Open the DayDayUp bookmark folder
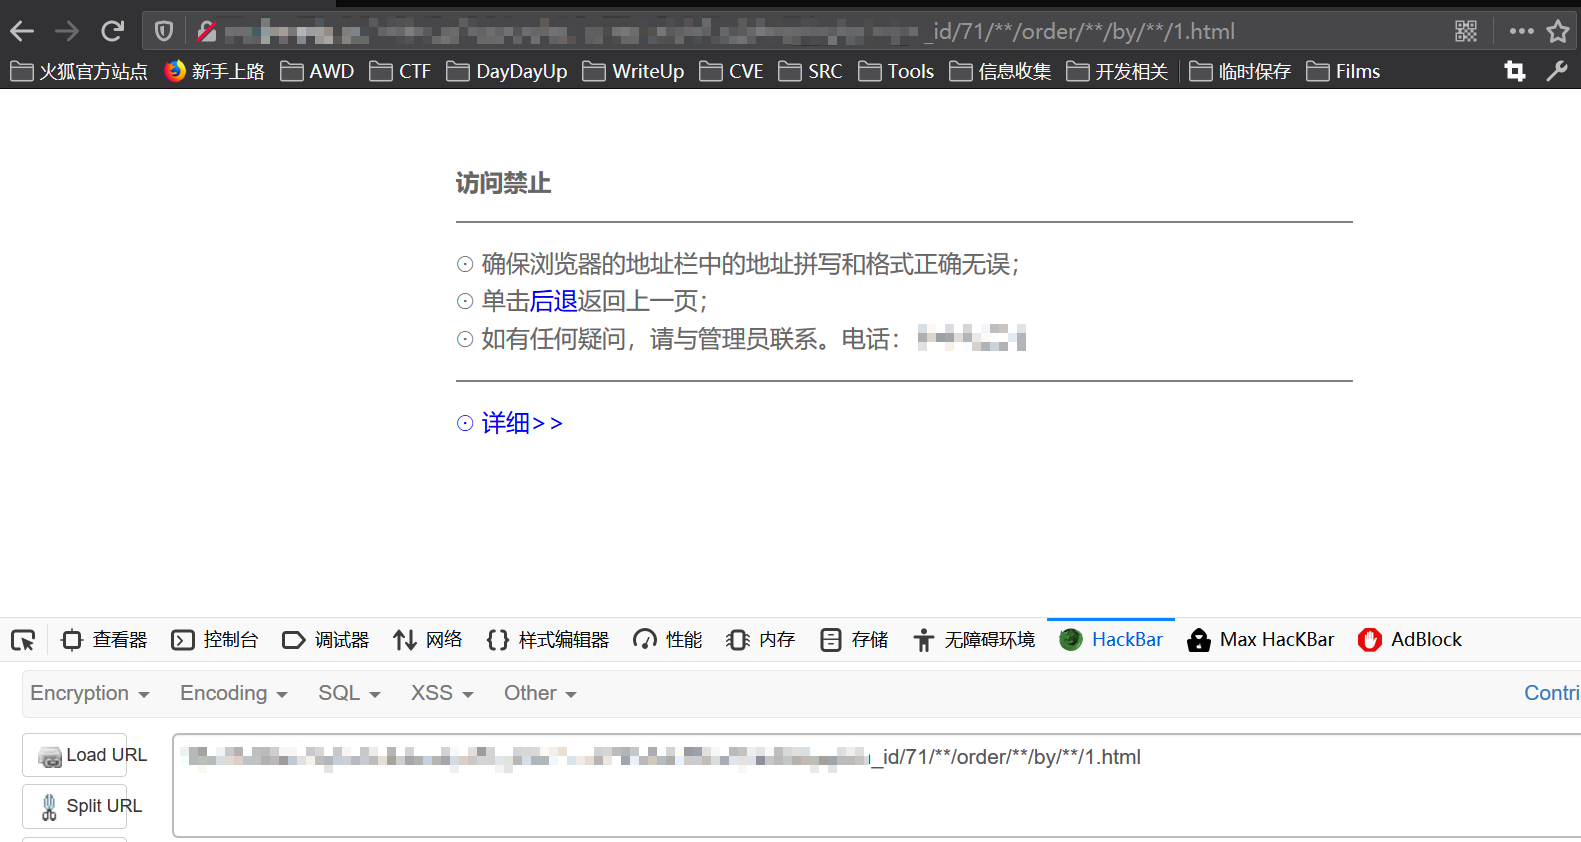Viewport: 1581px width, 842px height. coord(507,71)
